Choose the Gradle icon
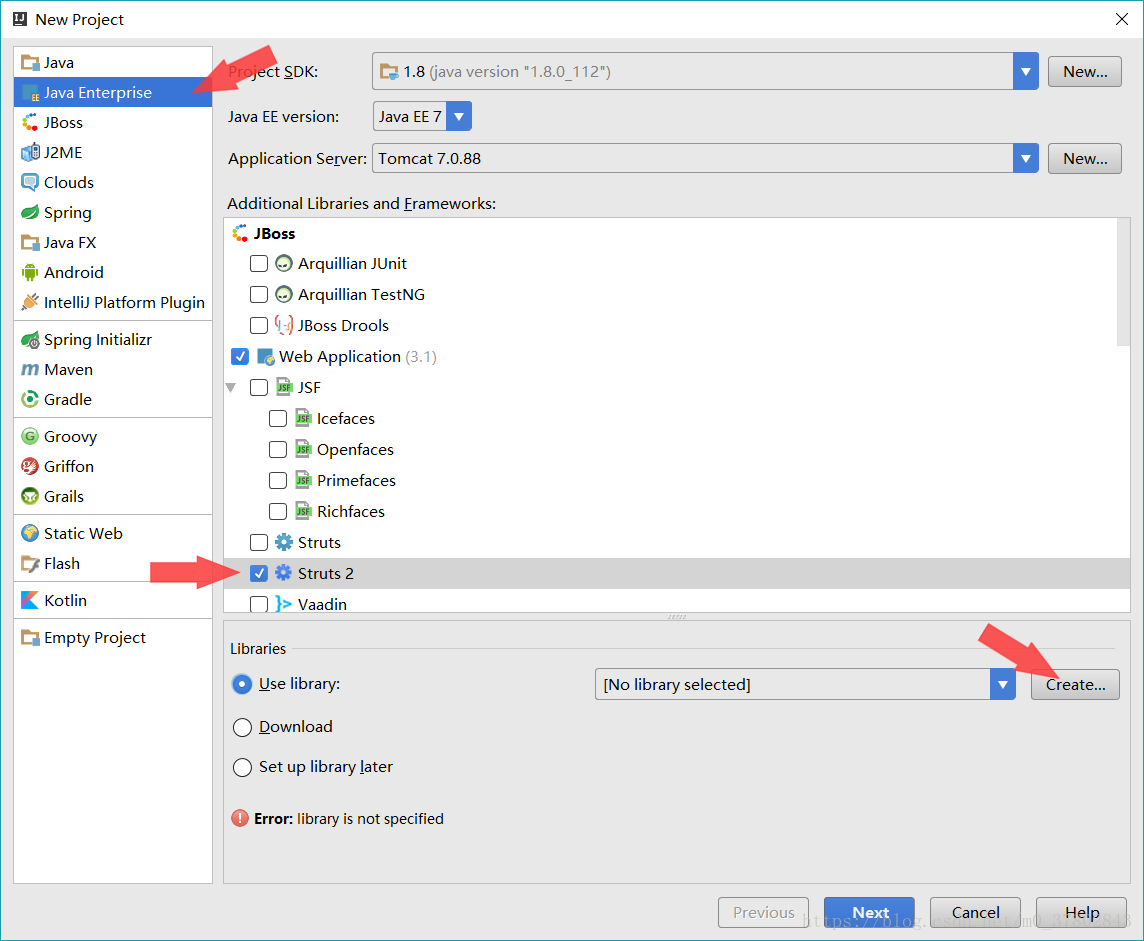 [30, 400]
